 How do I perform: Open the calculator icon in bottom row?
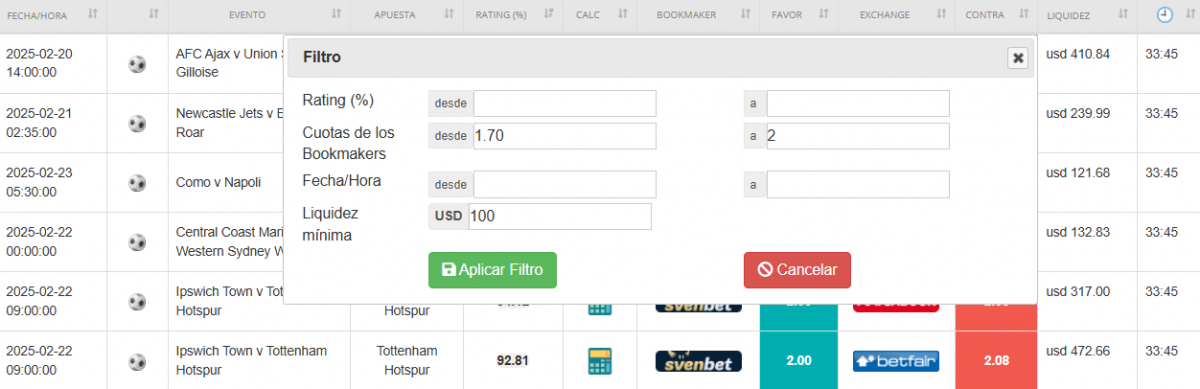point(599,361)
